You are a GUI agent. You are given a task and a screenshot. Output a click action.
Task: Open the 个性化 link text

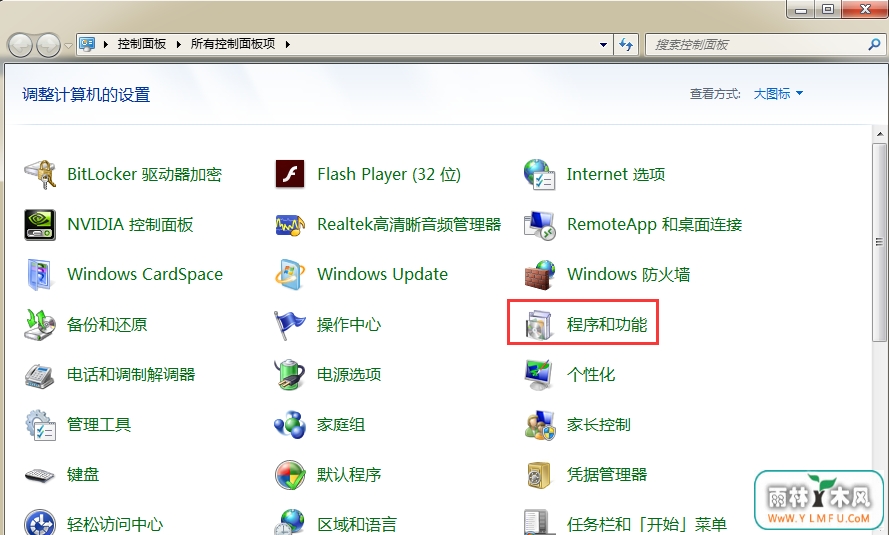pyautogui.click(x=591, y=375)
